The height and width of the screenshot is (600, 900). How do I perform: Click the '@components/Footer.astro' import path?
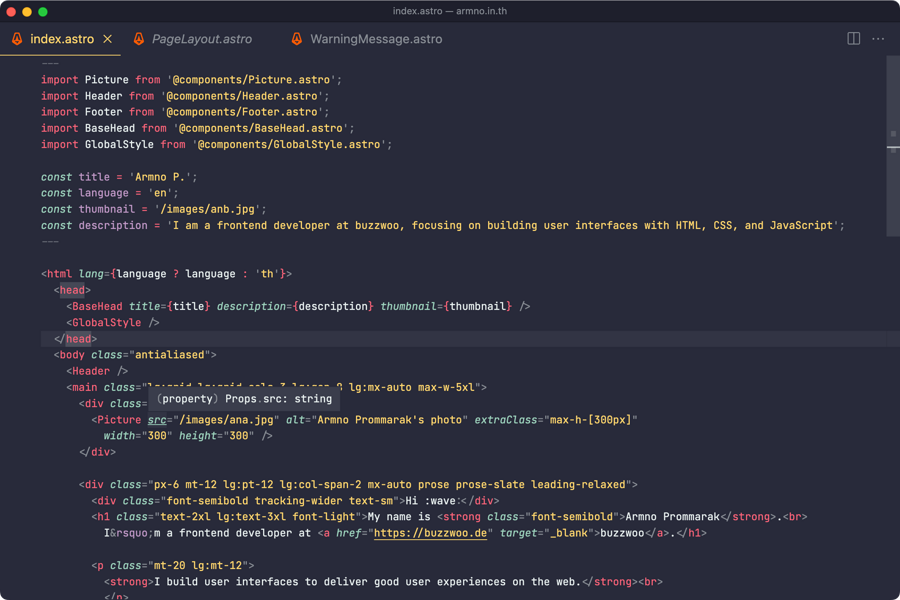245,112
